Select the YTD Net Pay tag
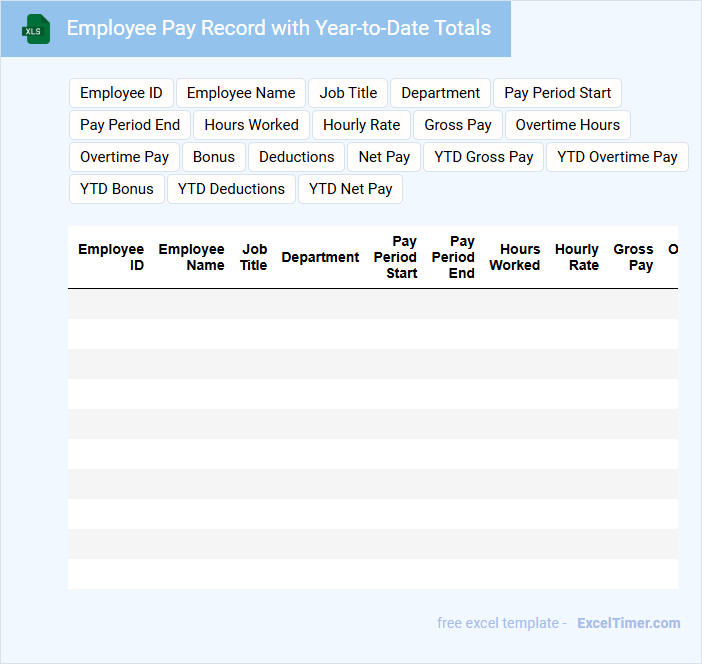 coord(351,189)
